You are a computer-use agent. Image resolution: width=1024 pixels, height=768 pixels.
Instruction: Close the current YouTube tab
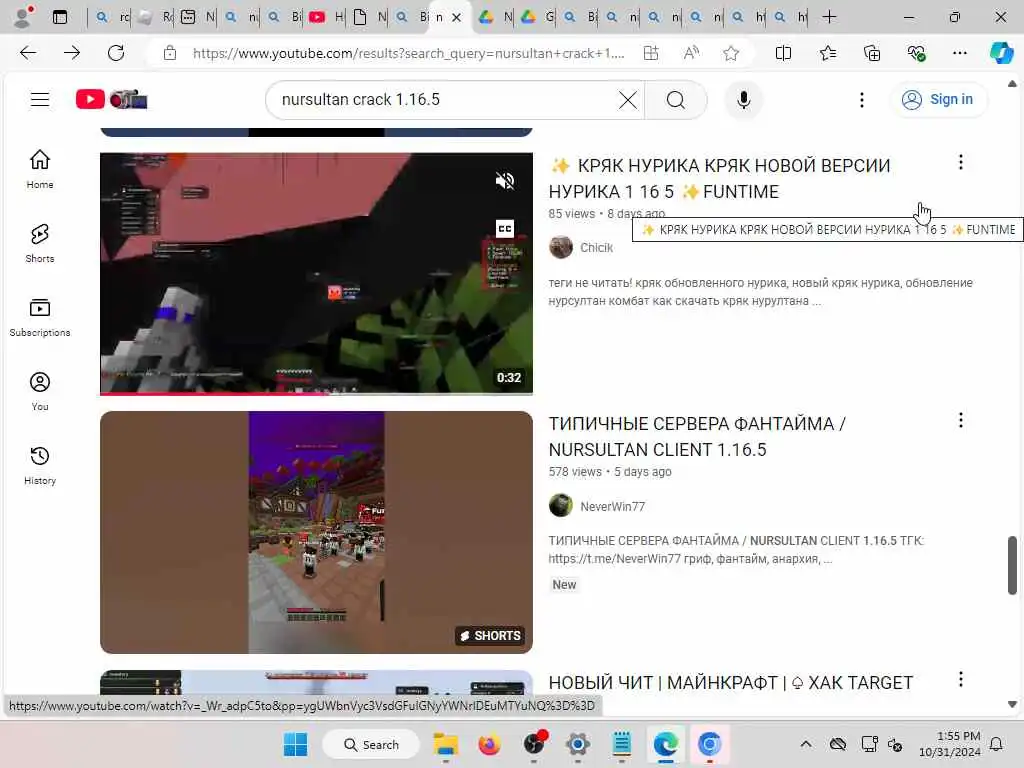click(456, 18)
